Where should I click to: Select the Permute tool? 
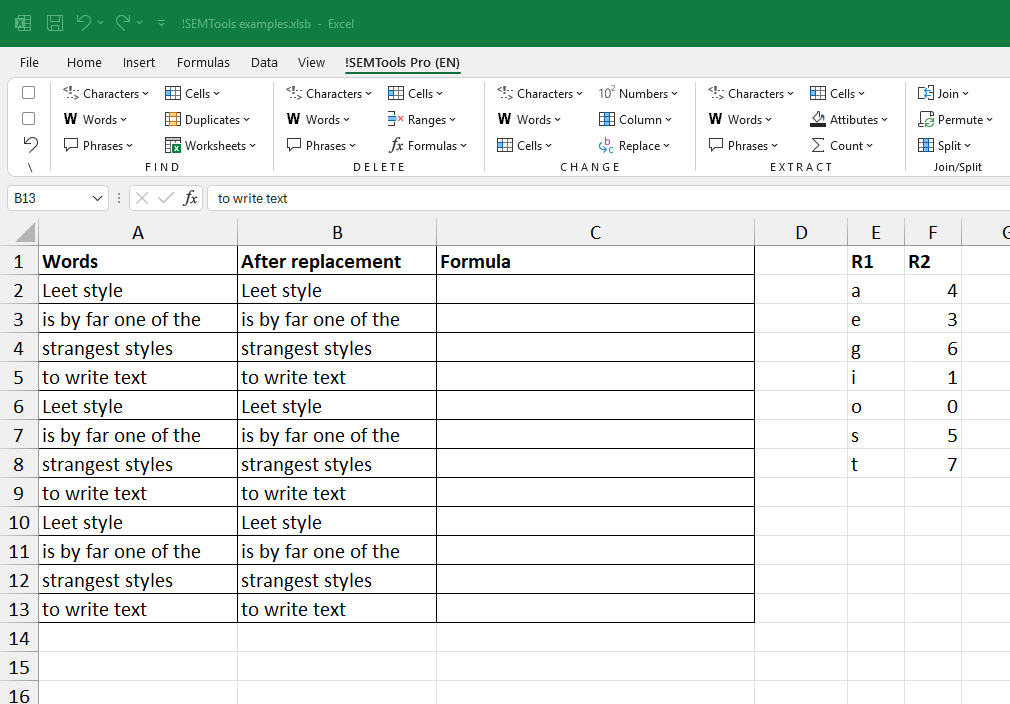(x=956, y=119)
